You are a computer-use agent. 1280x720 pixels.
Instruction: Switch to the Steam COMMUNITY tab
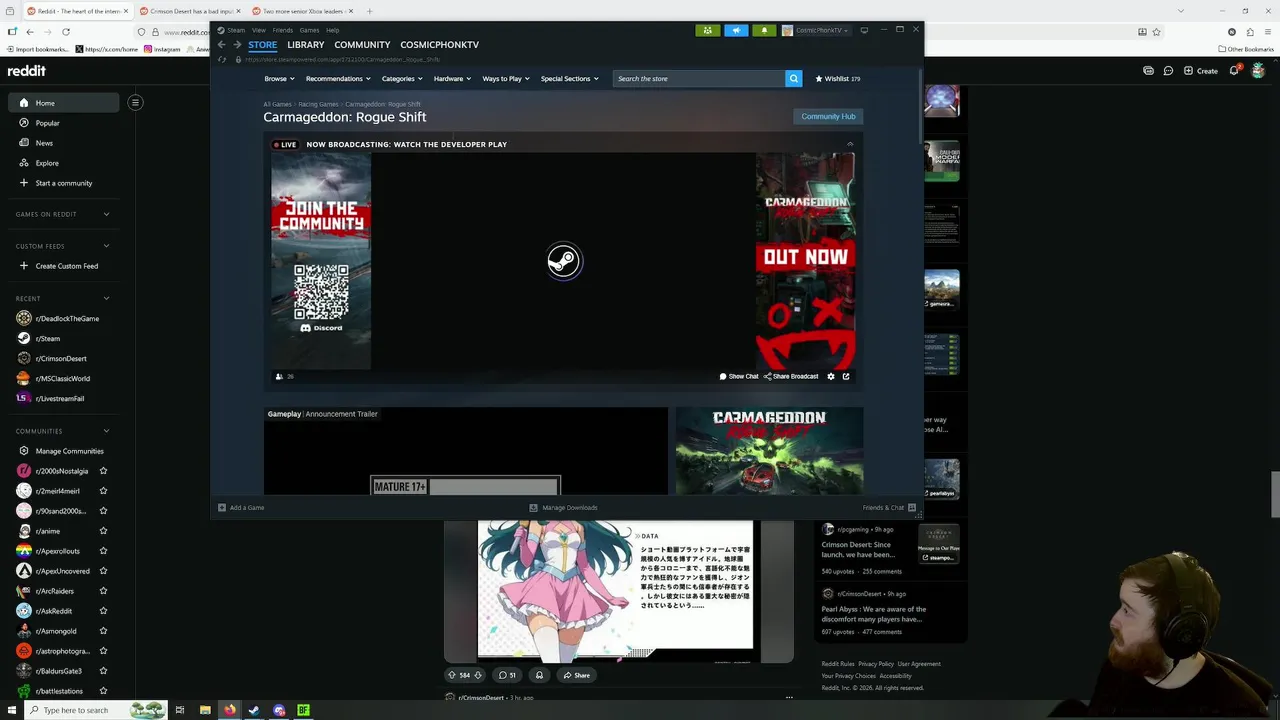pyautogui.click(x=362, y=45)
